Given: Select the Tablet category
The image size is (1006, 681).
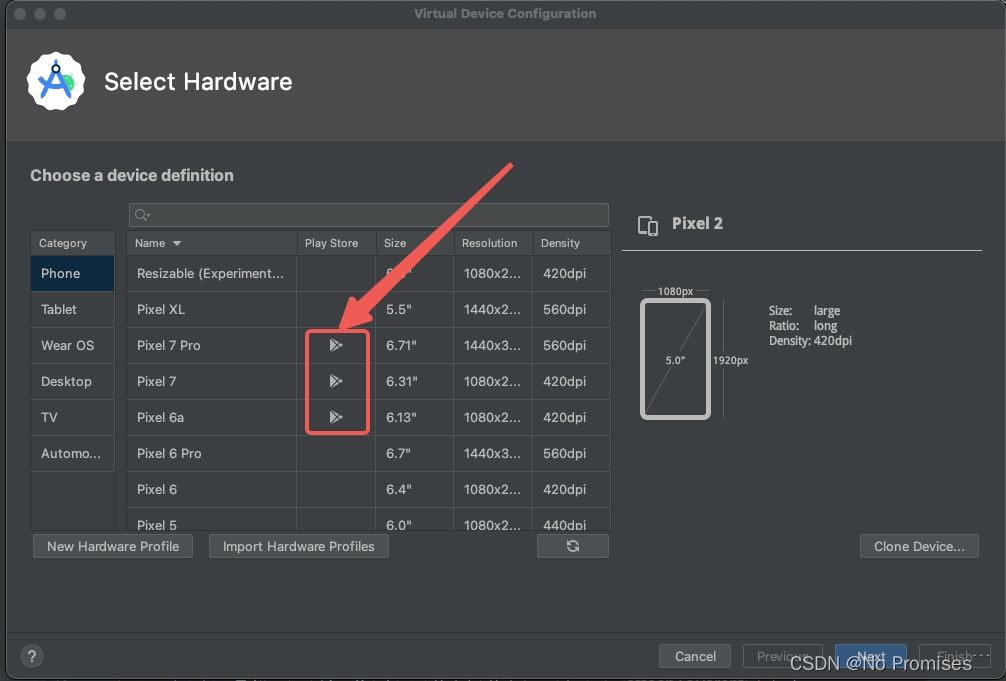Looking at the screenshot, I should 72,309.
